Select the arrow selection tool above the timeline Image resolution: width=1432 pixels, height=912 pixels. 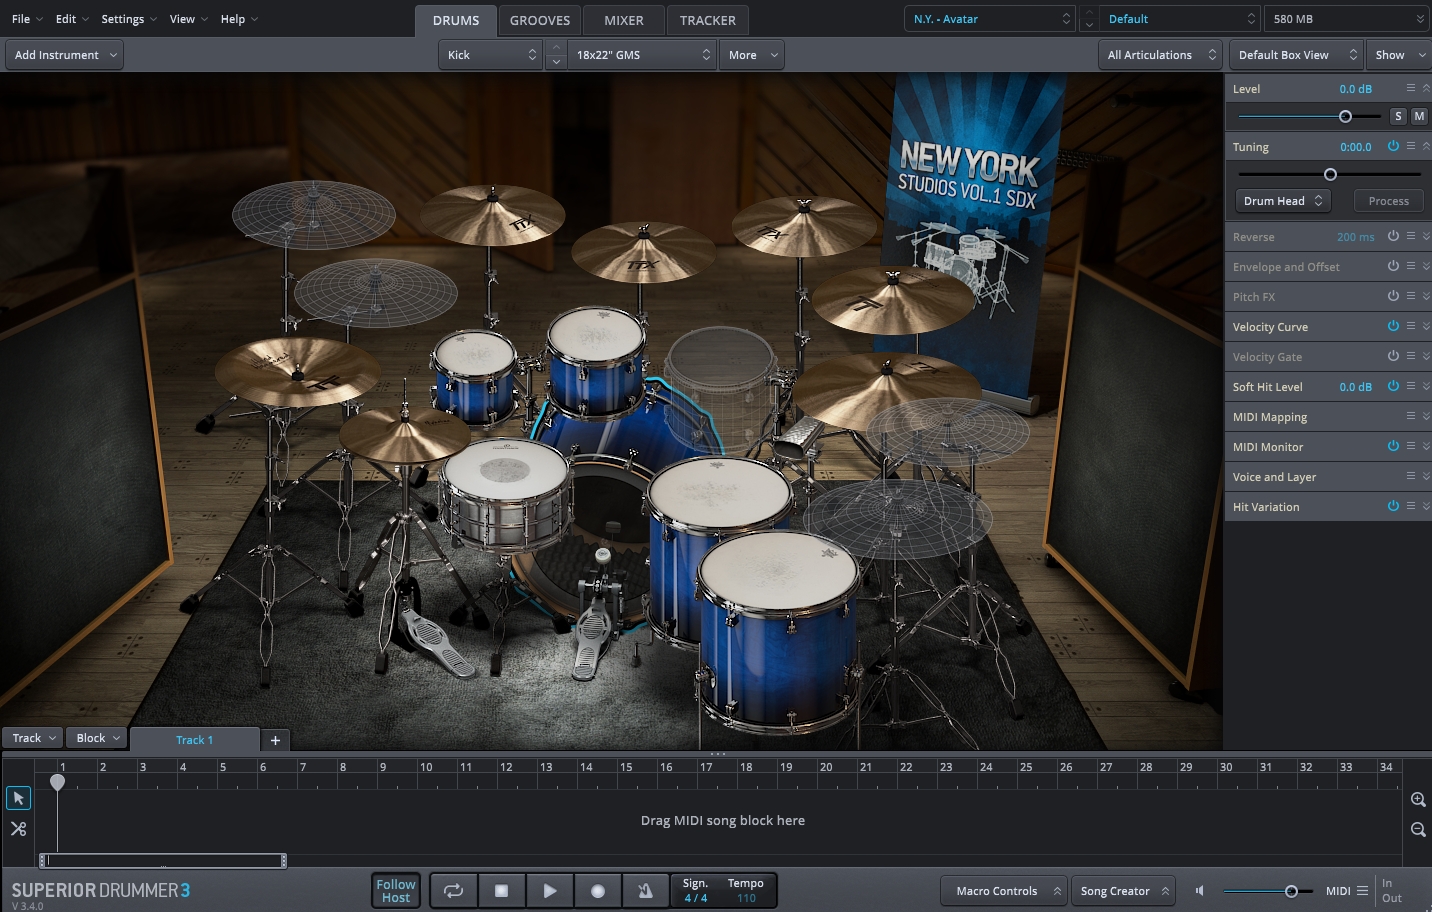pos(18,797)
